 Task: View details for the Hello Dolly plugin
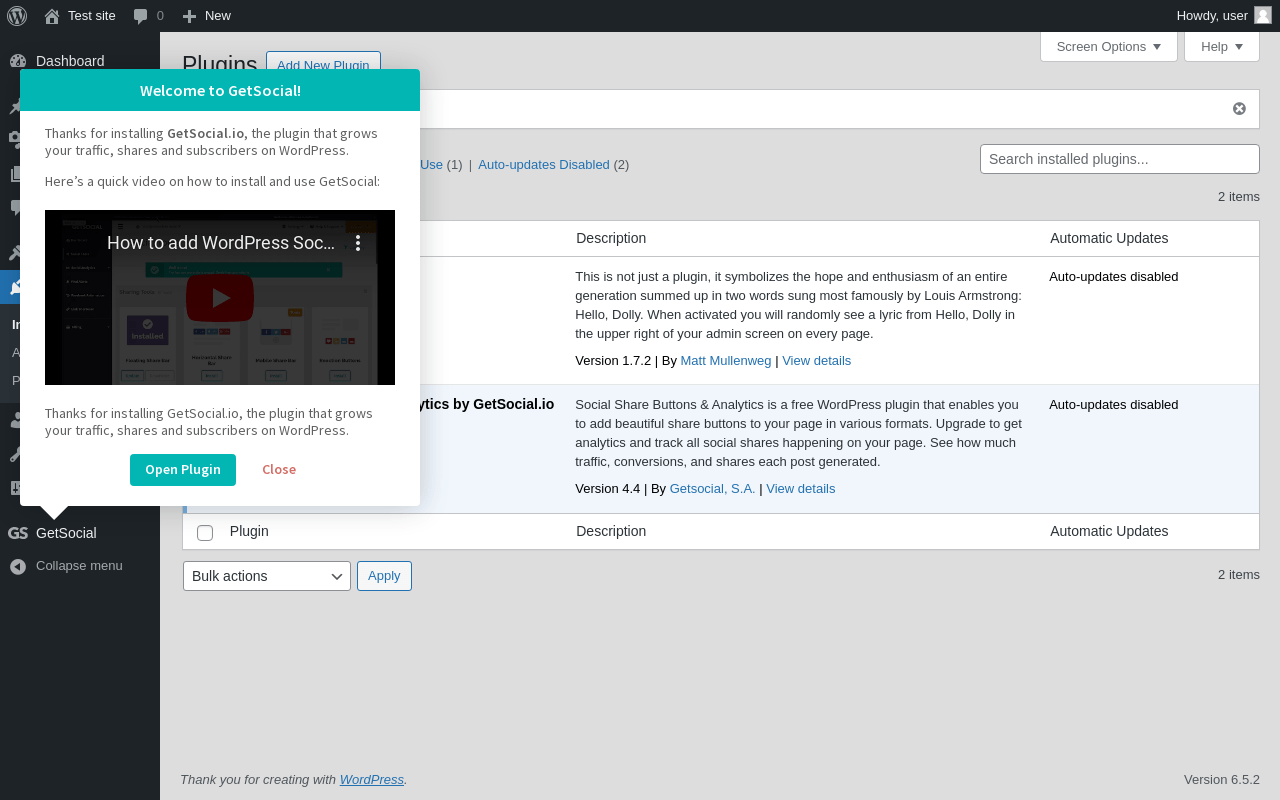tap(817, 361)
